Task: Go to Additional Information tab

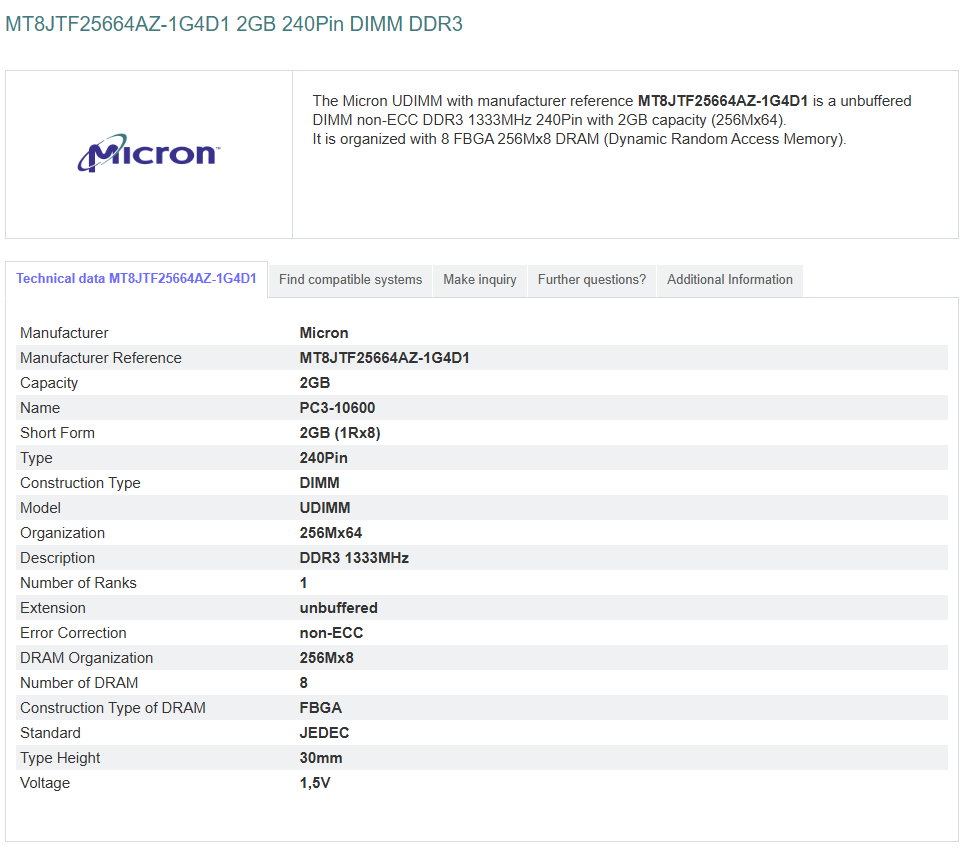Action: (x=729, y=280)
